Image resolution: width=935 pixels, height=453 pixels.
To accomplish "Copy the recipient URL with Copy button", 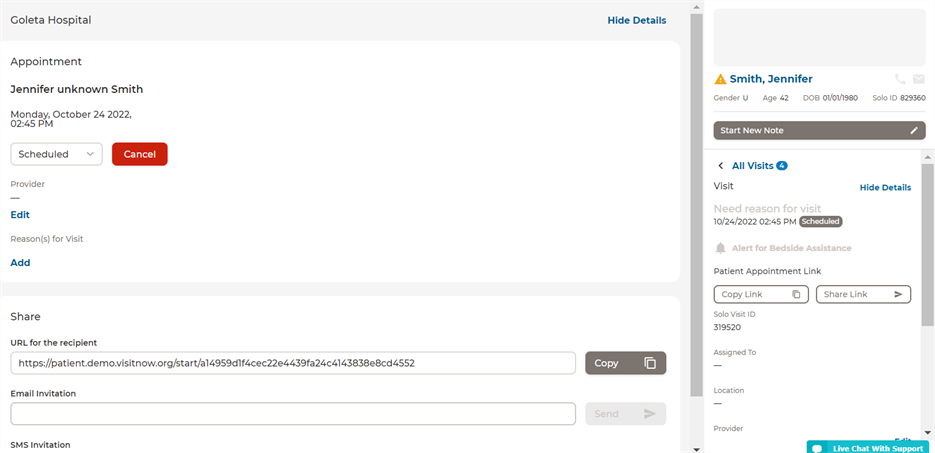I will pos(625,363).
